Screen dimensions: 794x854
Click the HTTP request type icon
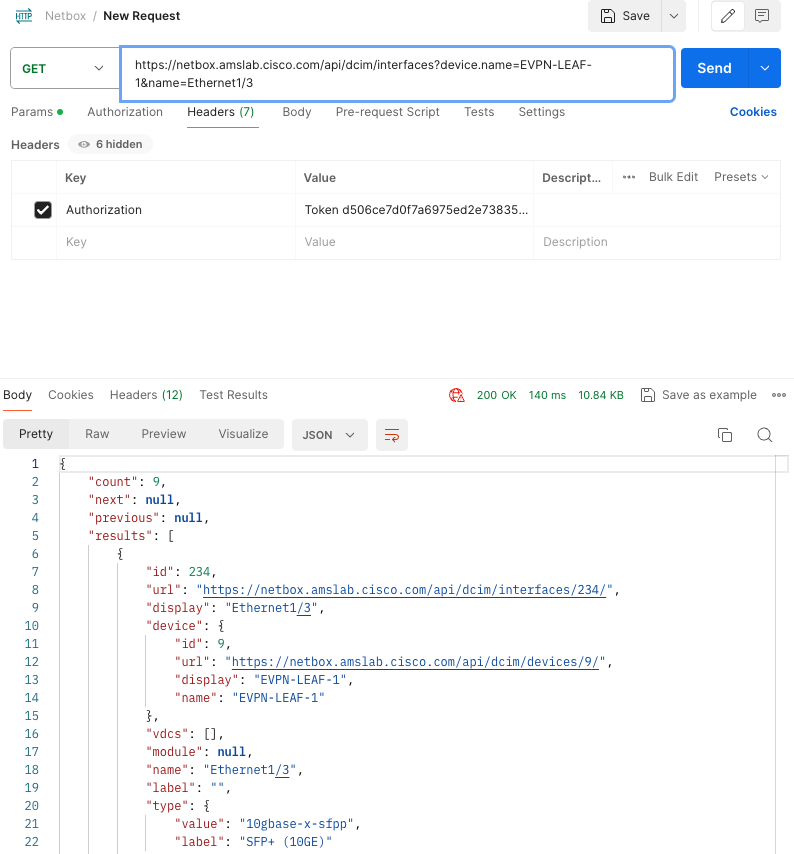coord(23,16)
